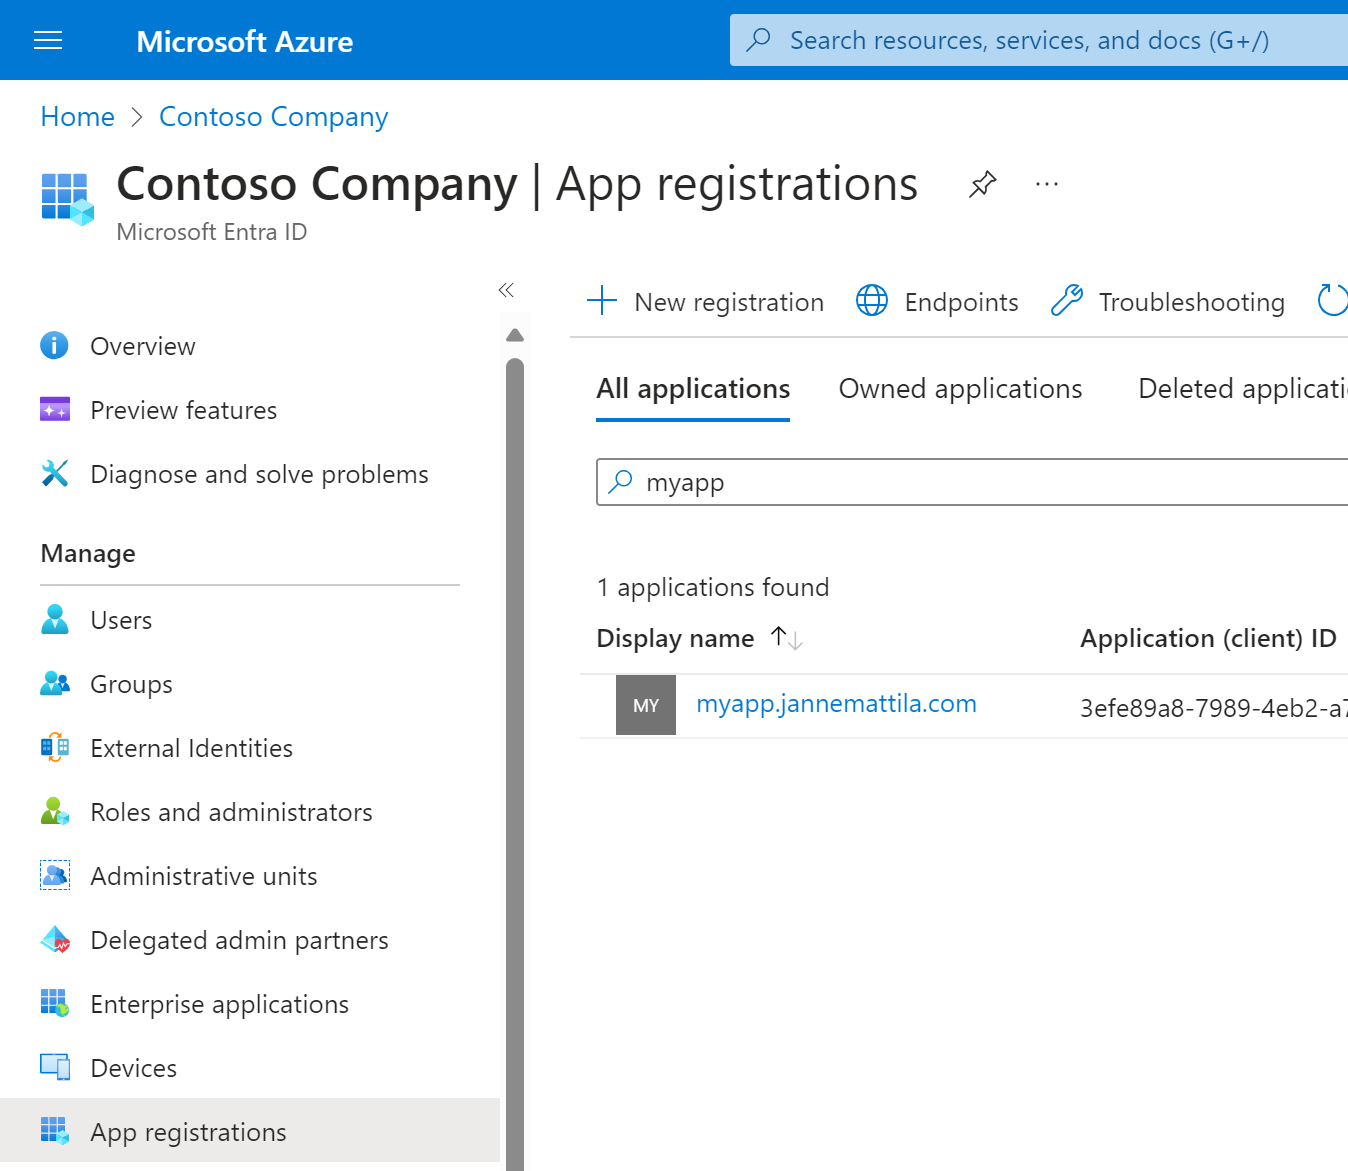Click the Troubleshooting wrench icon

click(1067, 300)
